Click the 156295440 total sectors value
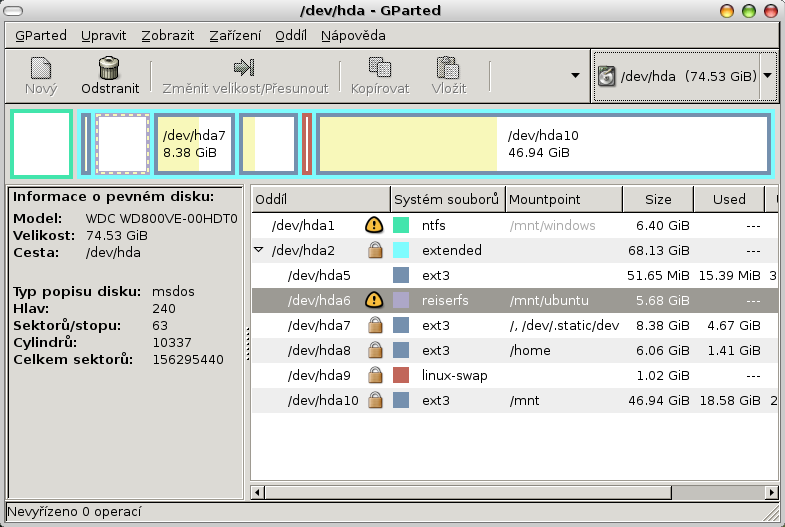The width and height of the screenshot is (785, 527). tap(188, 360)
